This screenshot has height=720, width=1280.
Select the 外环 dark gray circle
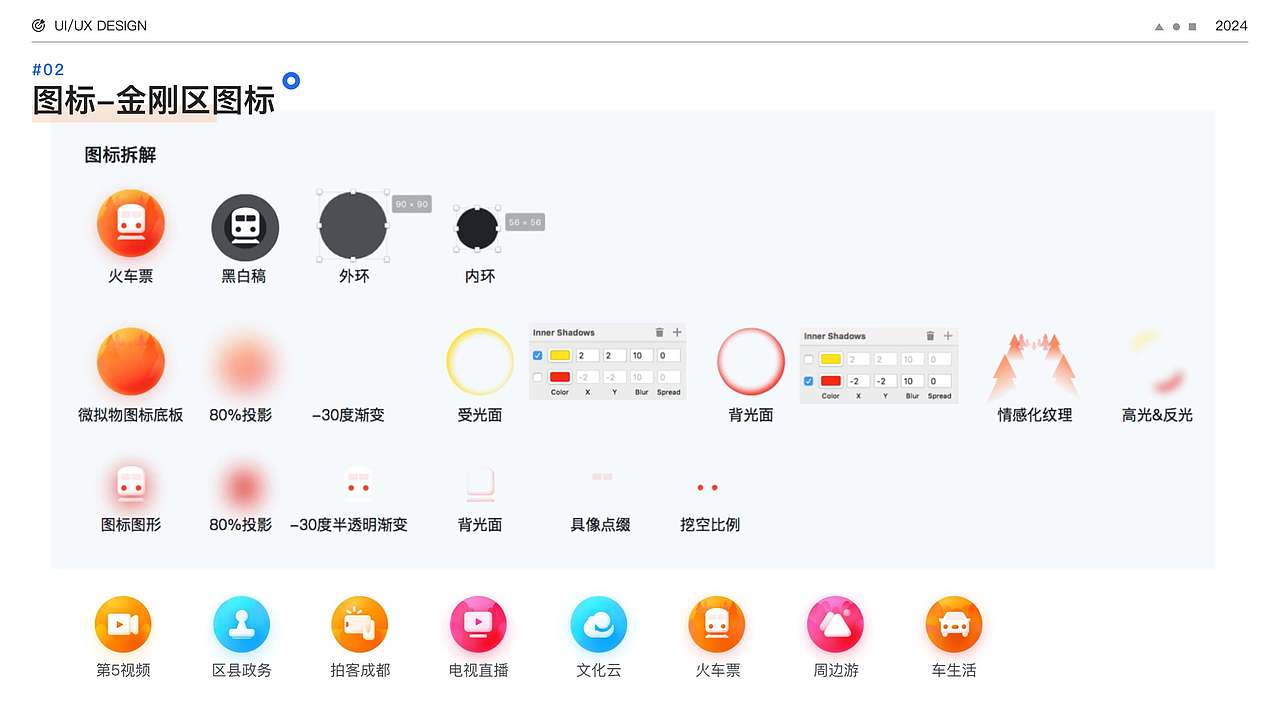click(353, 226)
